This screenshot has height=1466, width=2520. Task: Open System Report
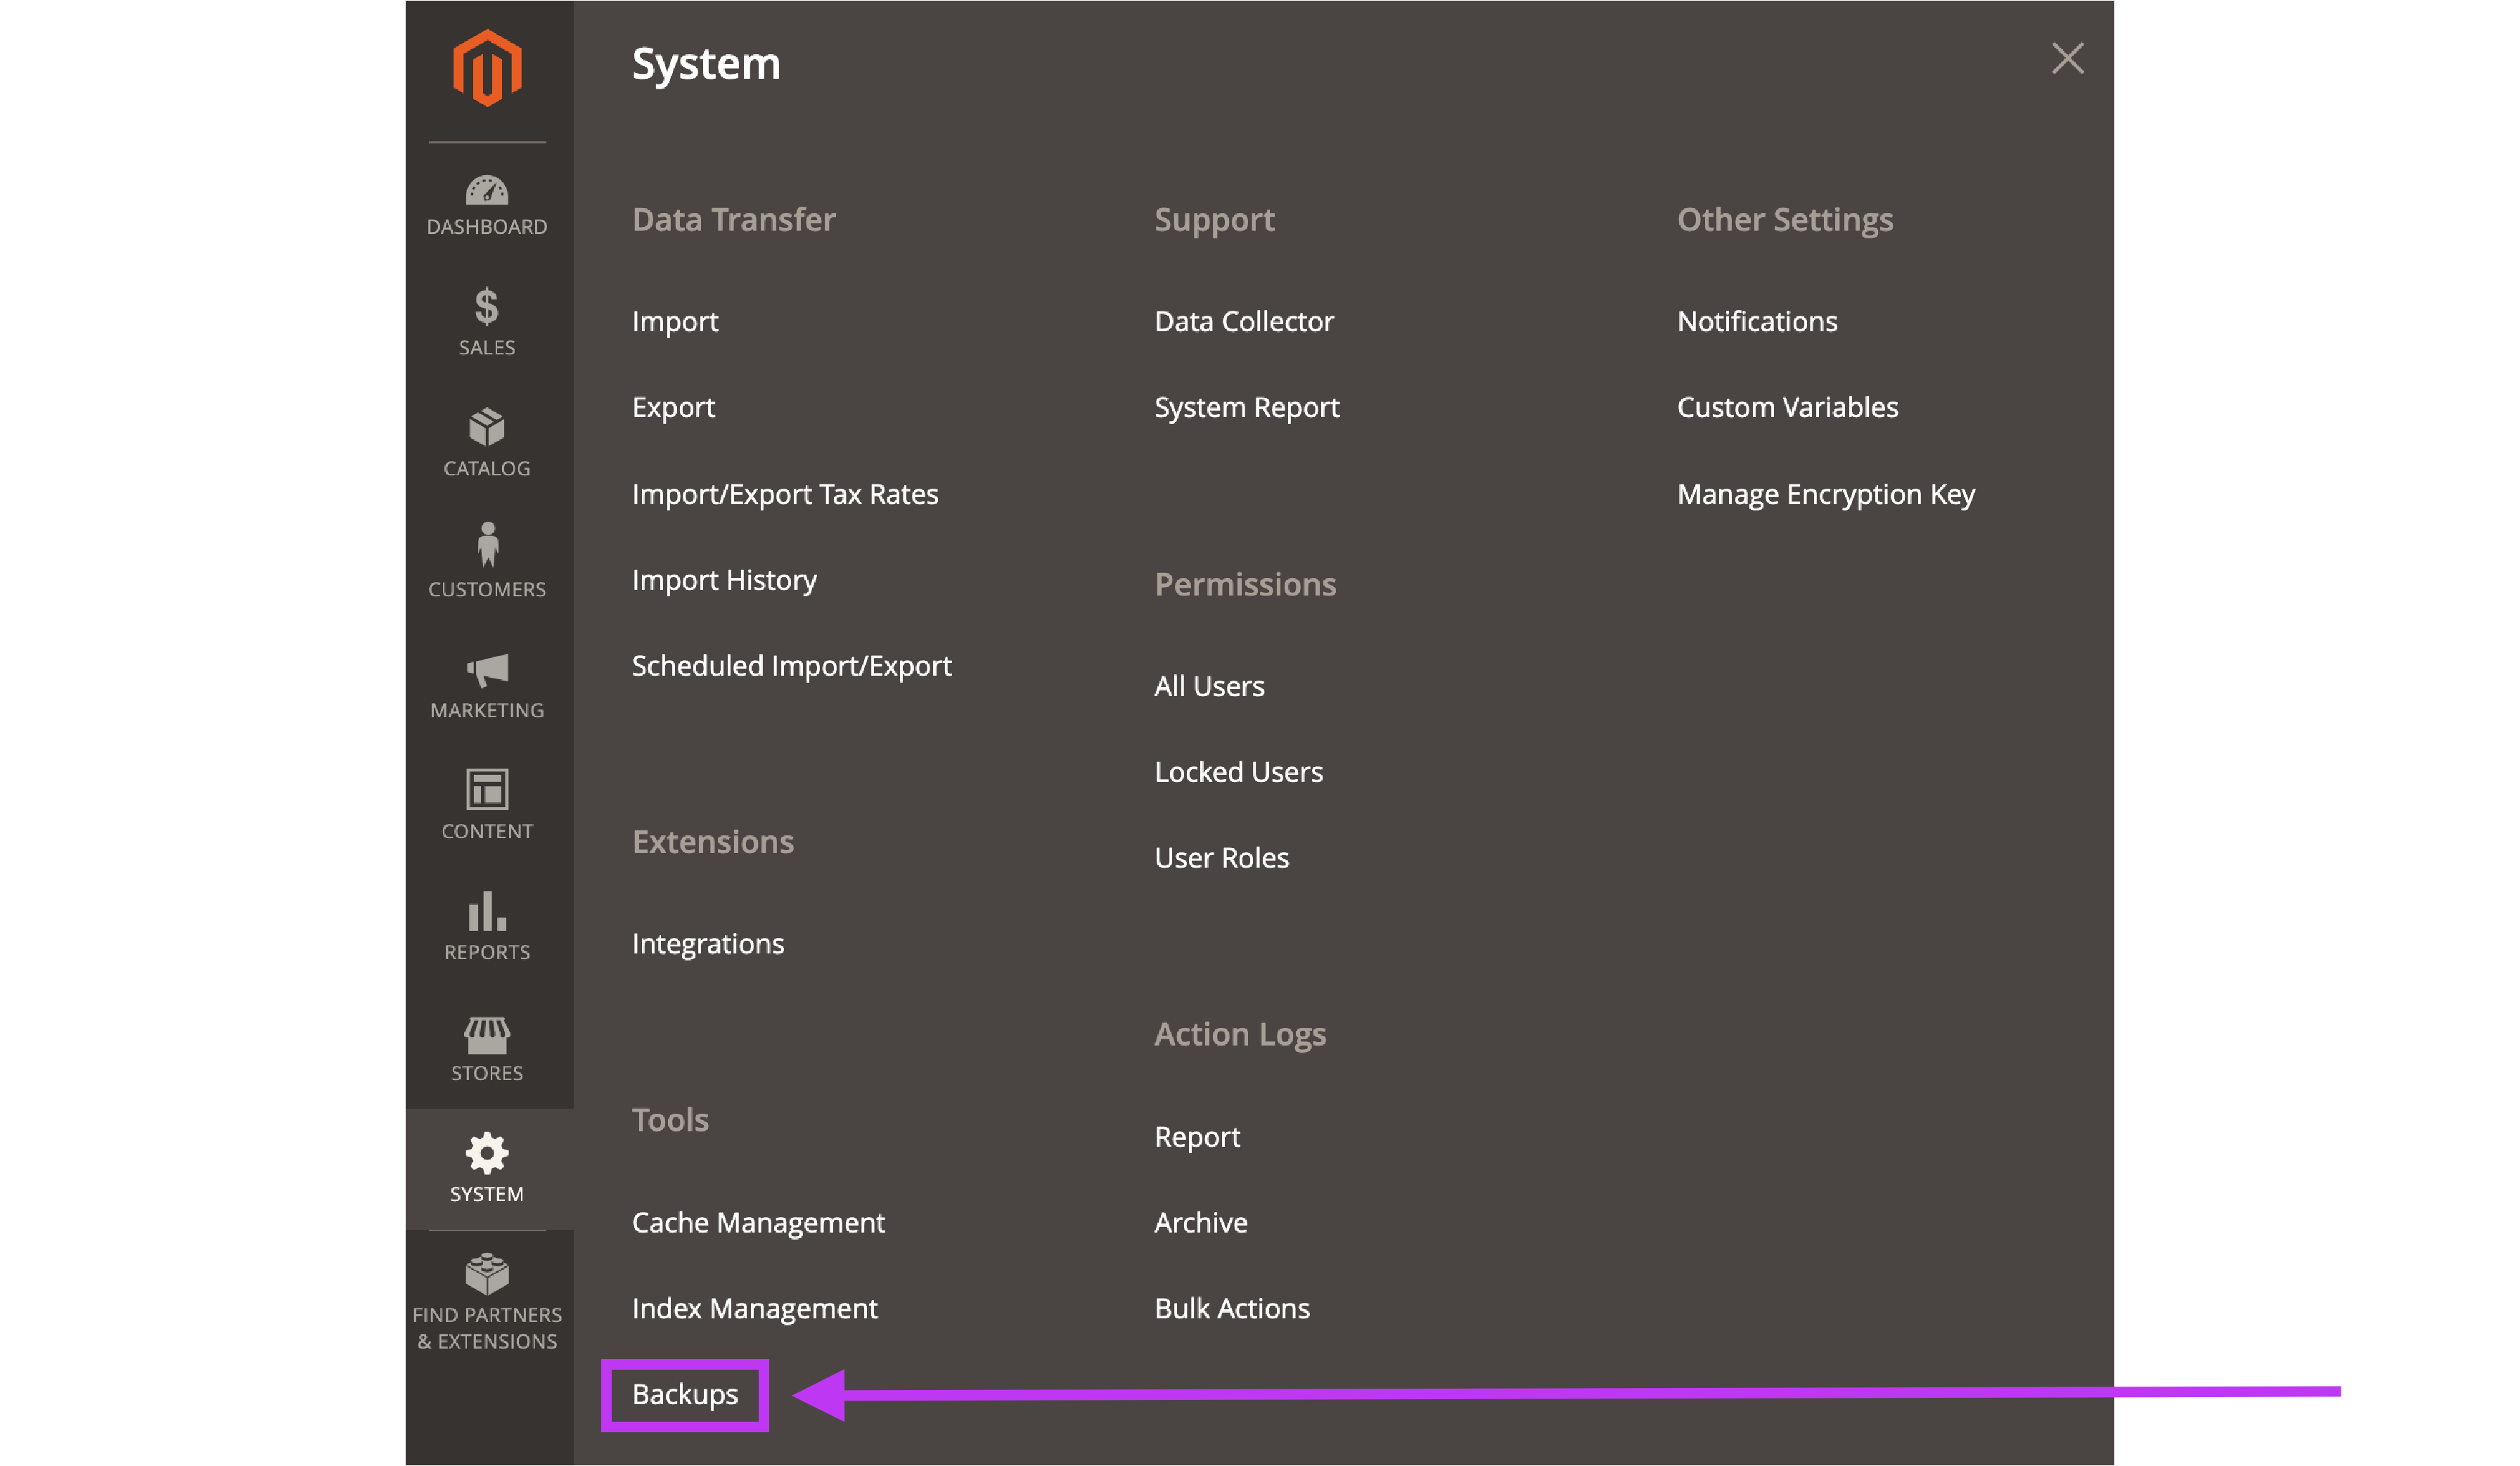(x=1247, y=407)
